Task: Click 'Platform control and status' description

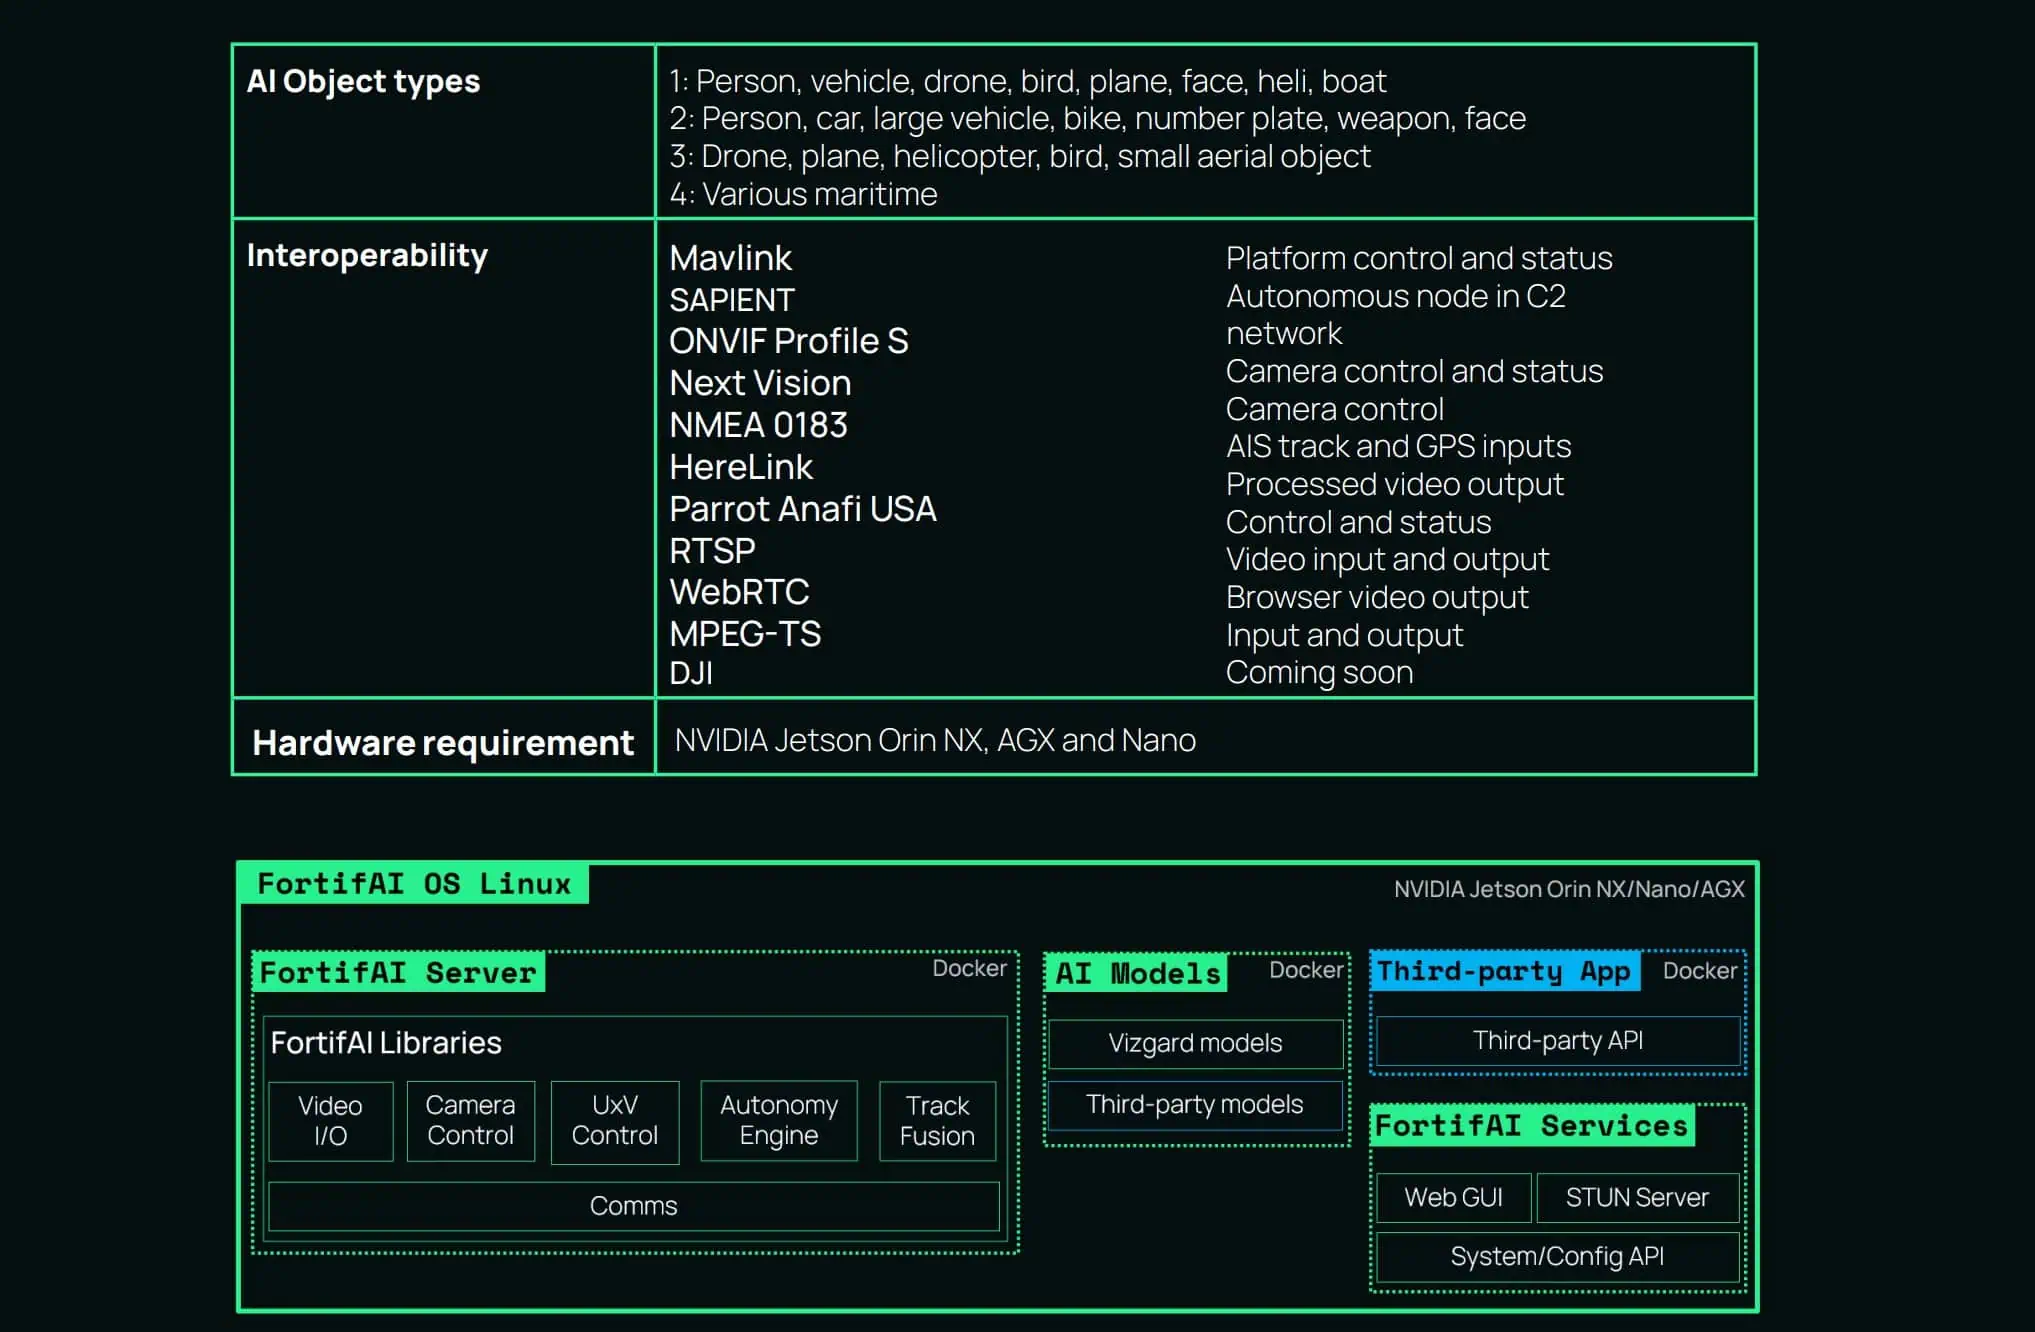Action: (1419, 258)
